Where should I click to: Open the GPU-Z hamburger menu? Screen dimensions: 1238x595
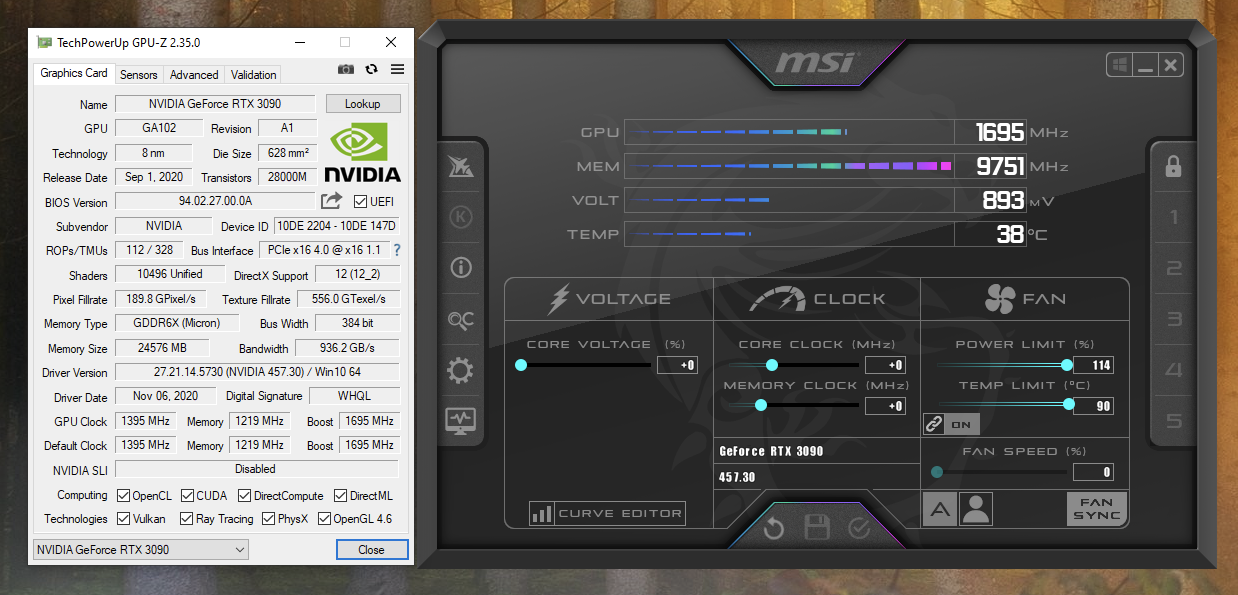398,69
